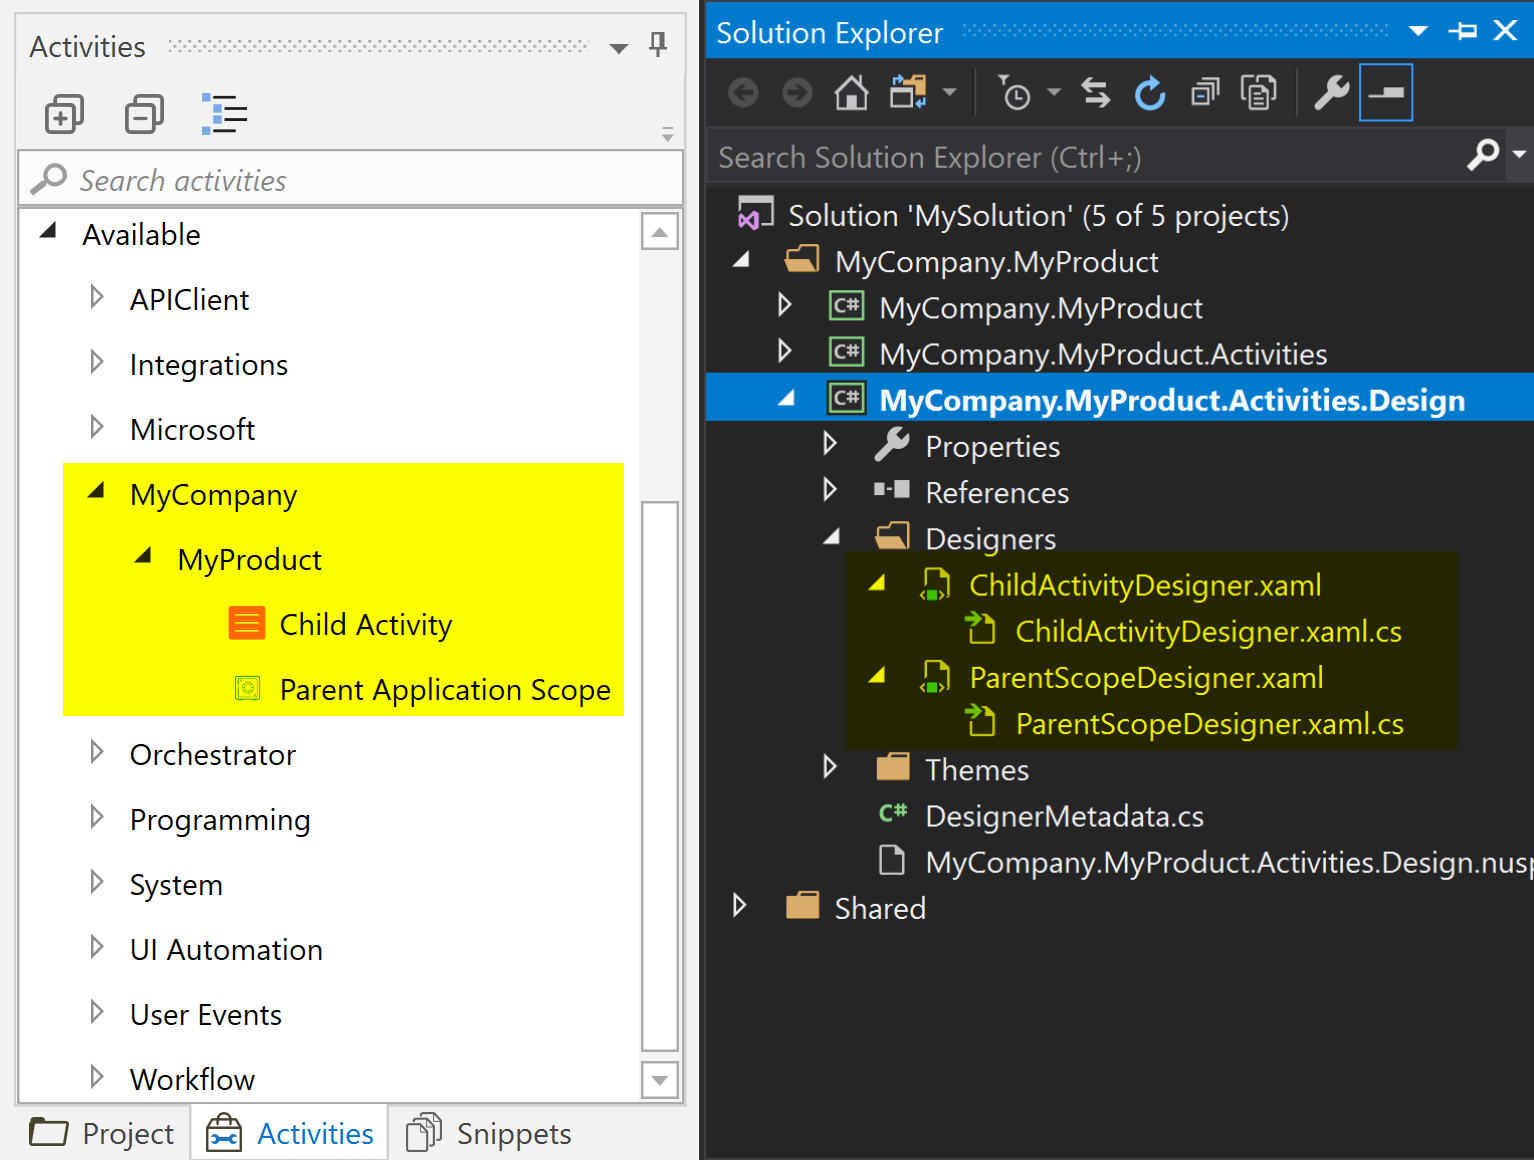Toggle Show All Files icon

[x=1258, y=93]
